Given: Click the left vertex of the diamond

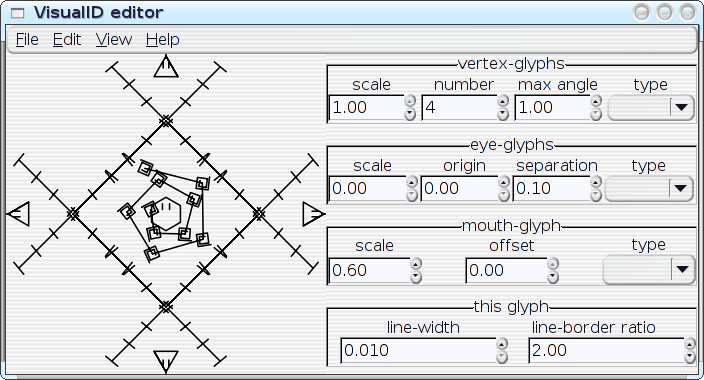Looking at the screenshot, I should (73, 214).
